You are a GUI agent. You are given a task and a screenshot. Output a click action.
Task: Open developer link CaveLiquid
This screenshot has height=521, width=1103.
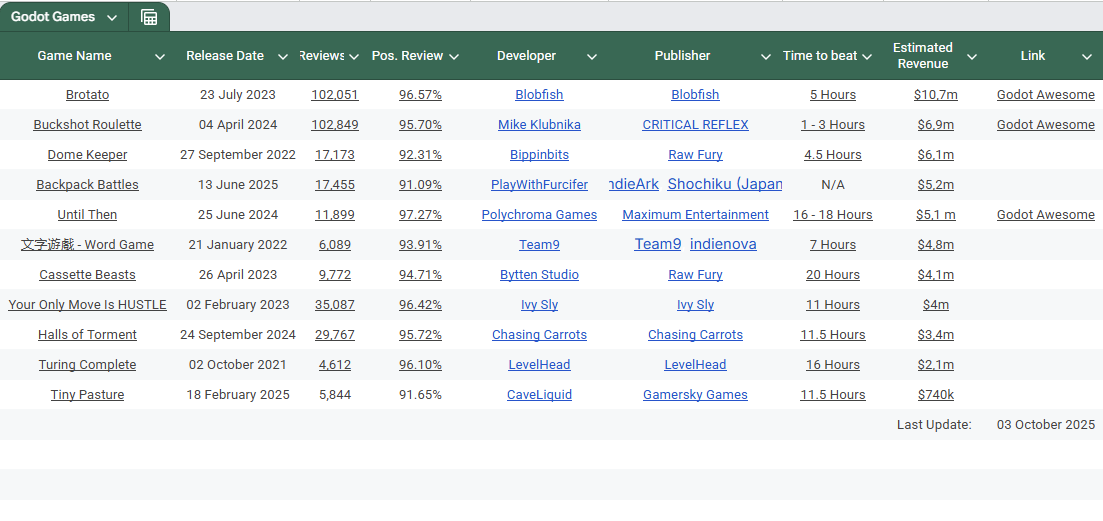[540, 395]
